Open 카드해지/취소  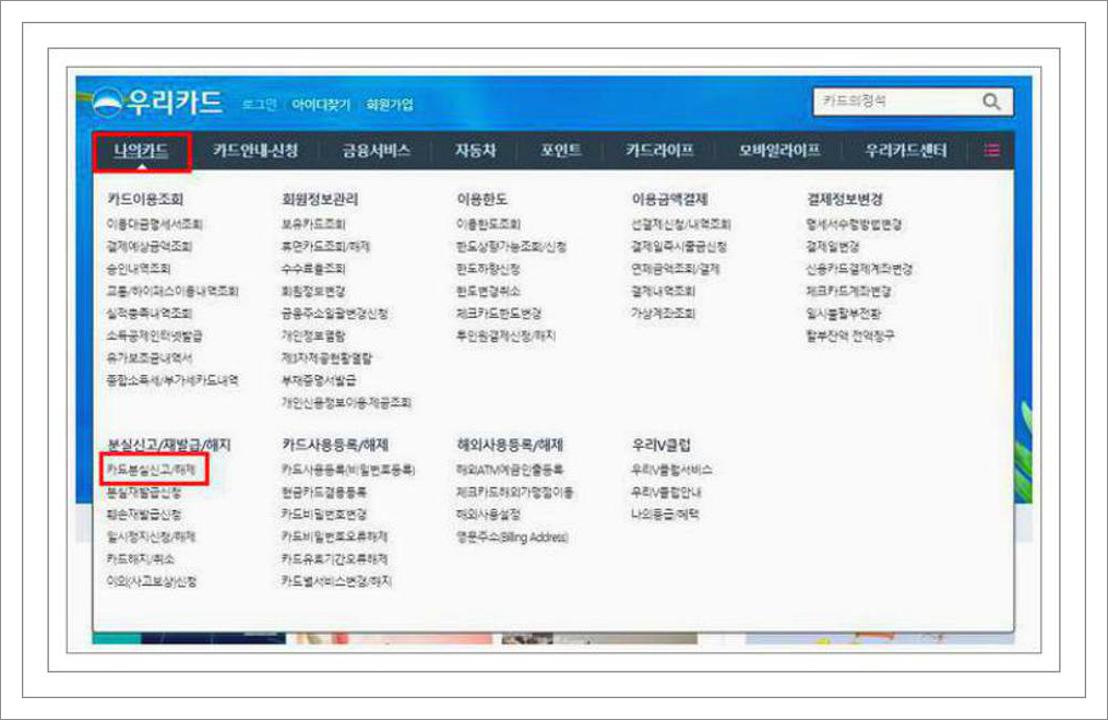coord(140,559)
